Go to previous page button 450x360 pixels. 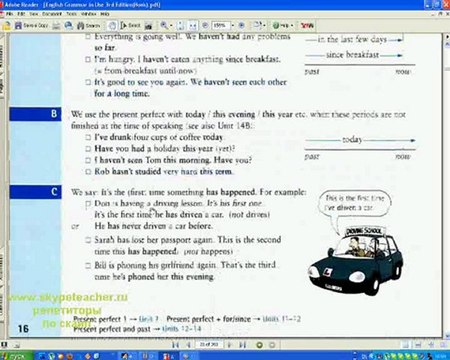188,345
